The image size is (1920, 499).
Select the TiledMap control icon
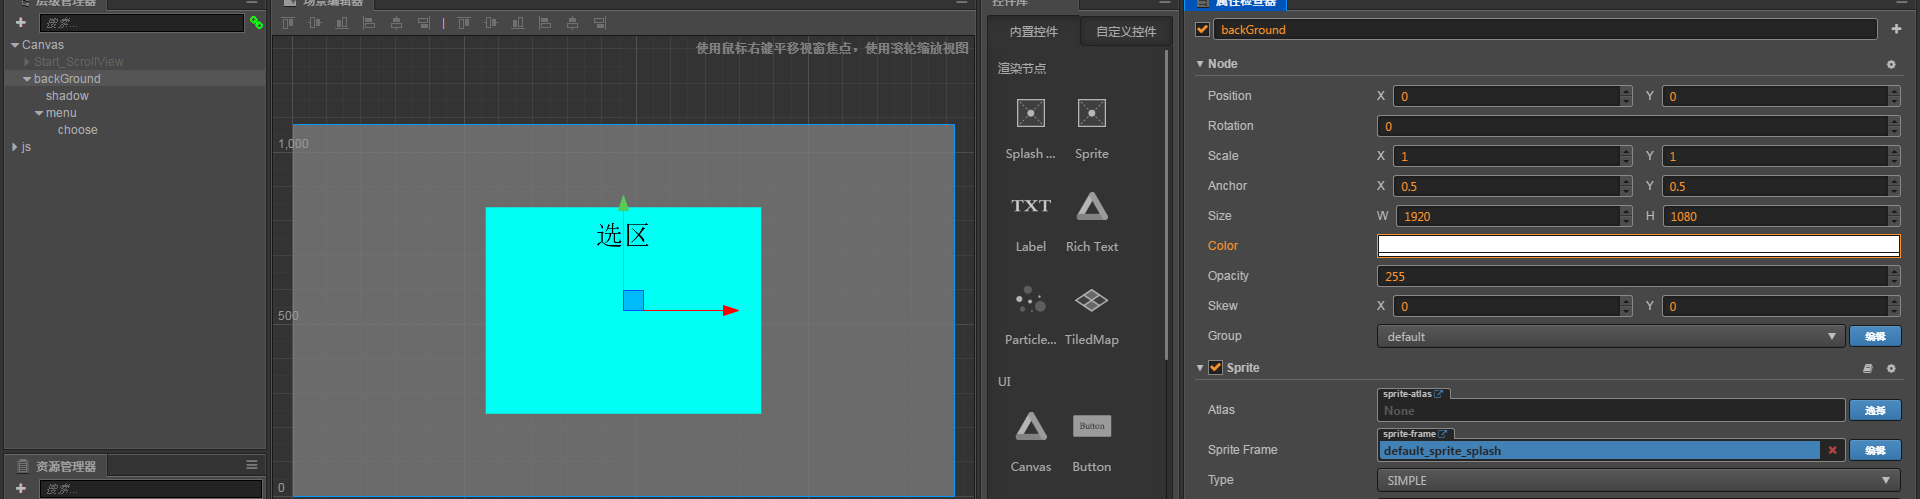point(1091,299)
